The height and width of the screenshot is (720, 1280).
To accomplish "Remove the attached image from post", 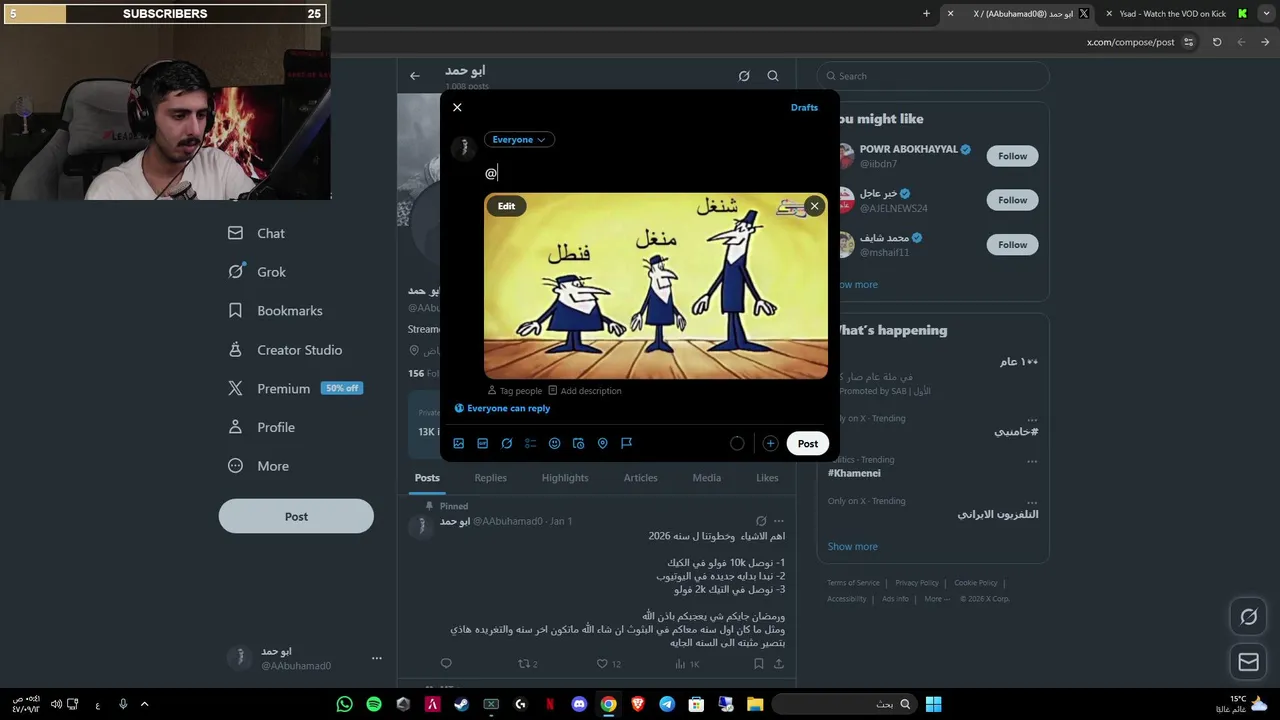I will 814,206.
